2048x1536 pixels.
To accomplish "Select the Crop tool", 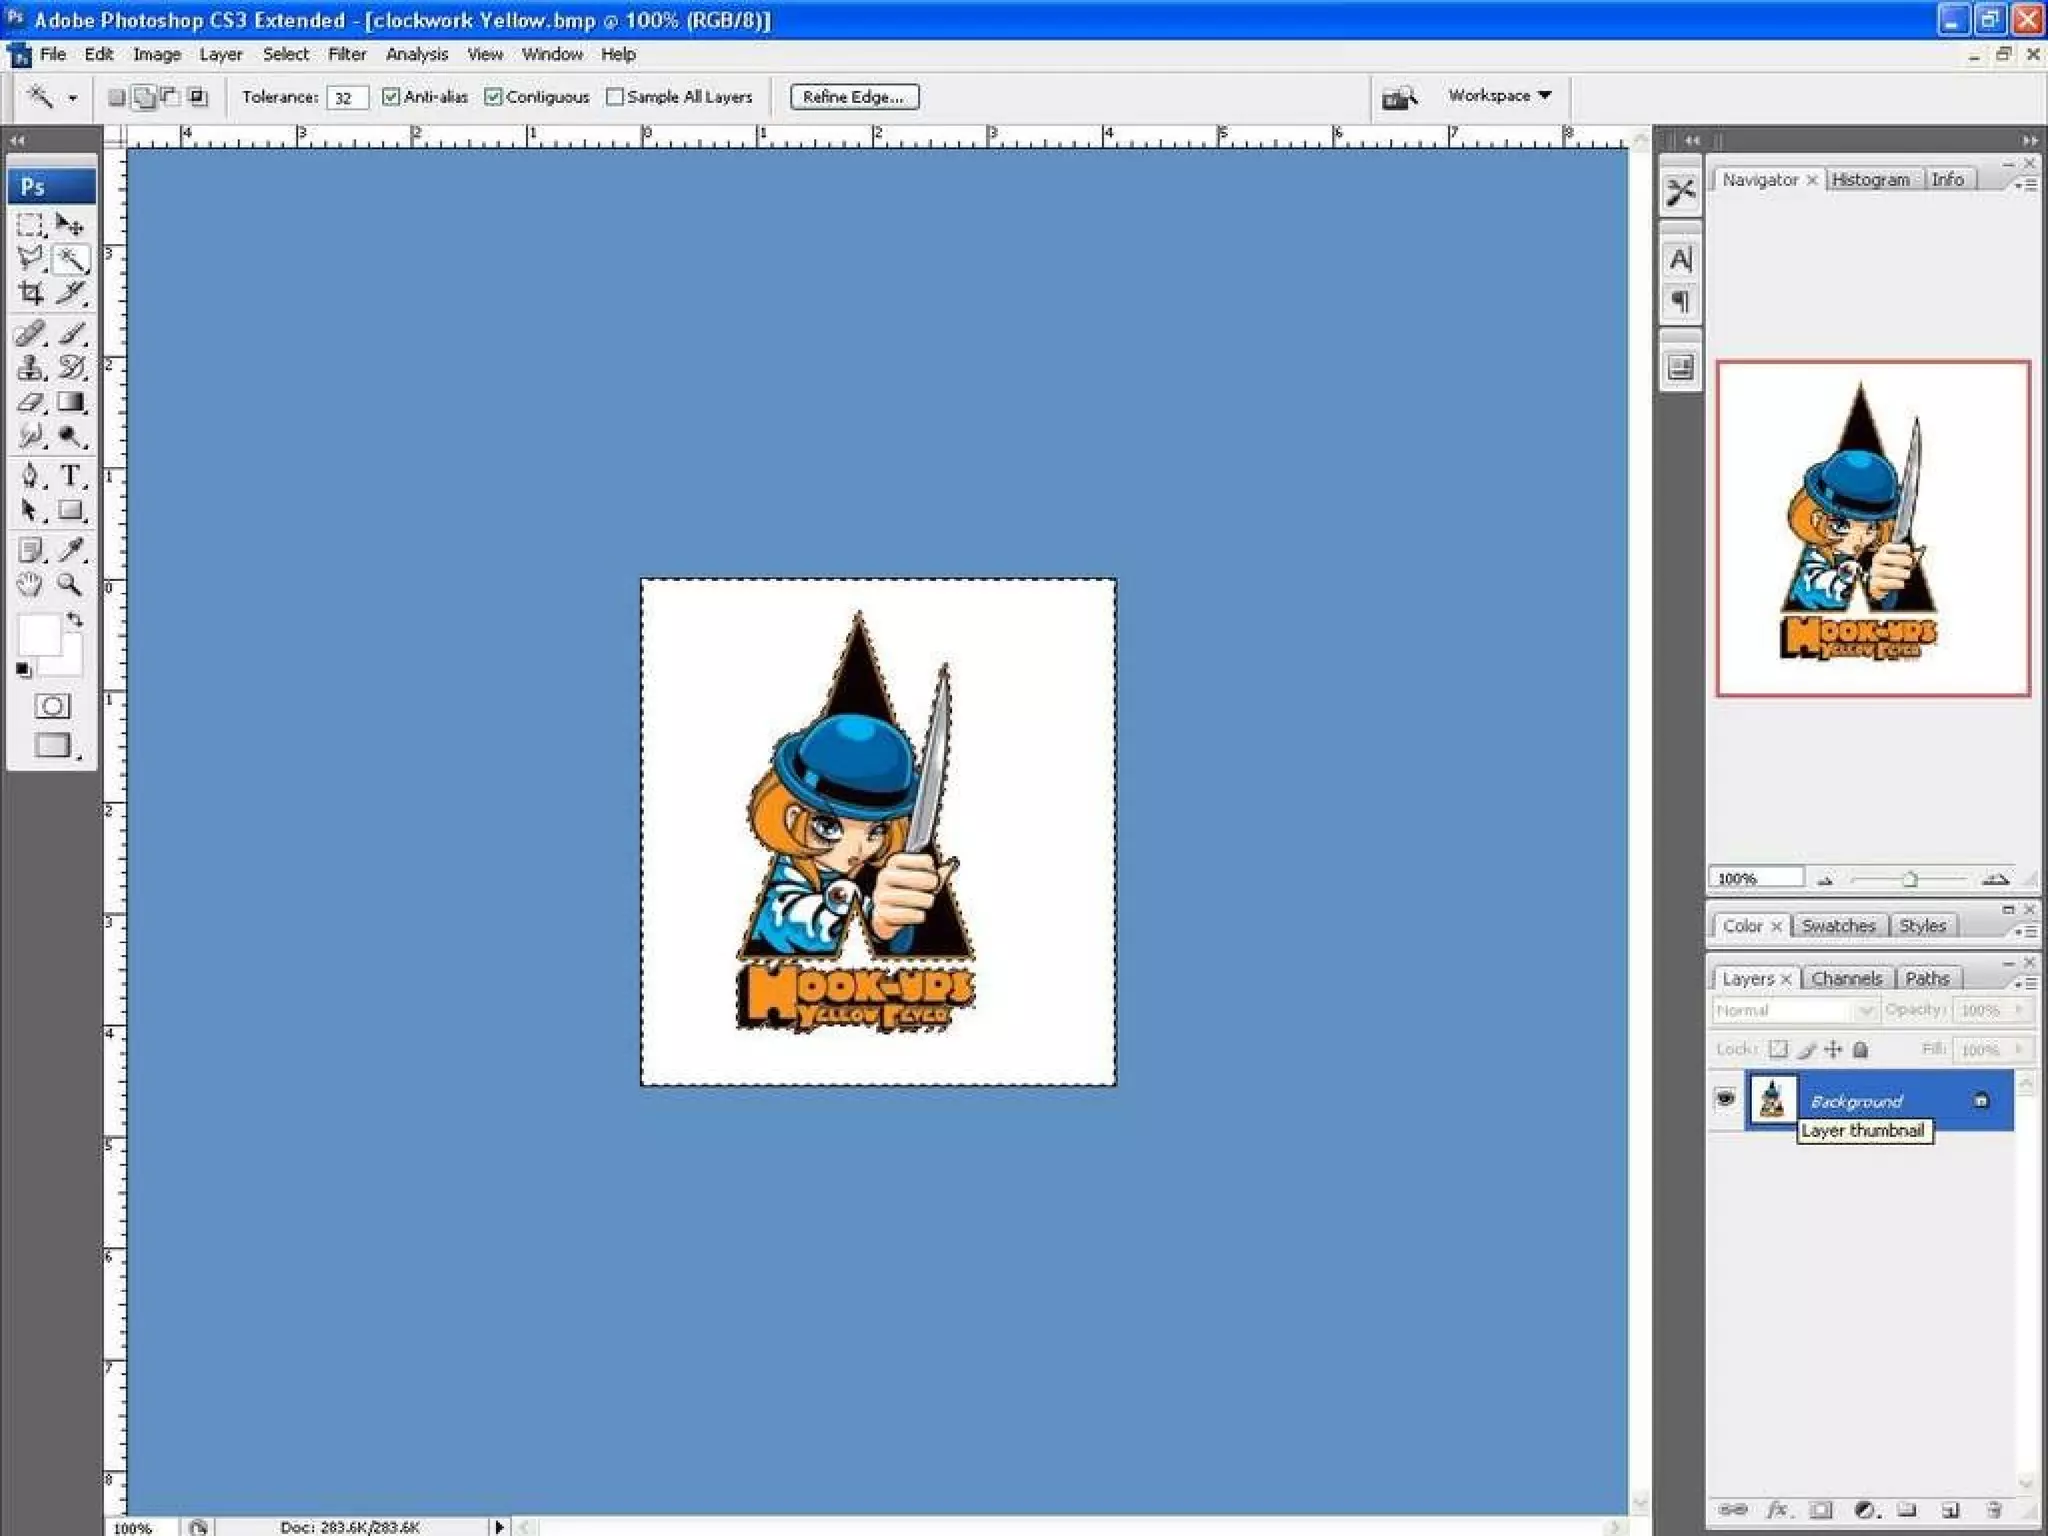I will point(30,293).
